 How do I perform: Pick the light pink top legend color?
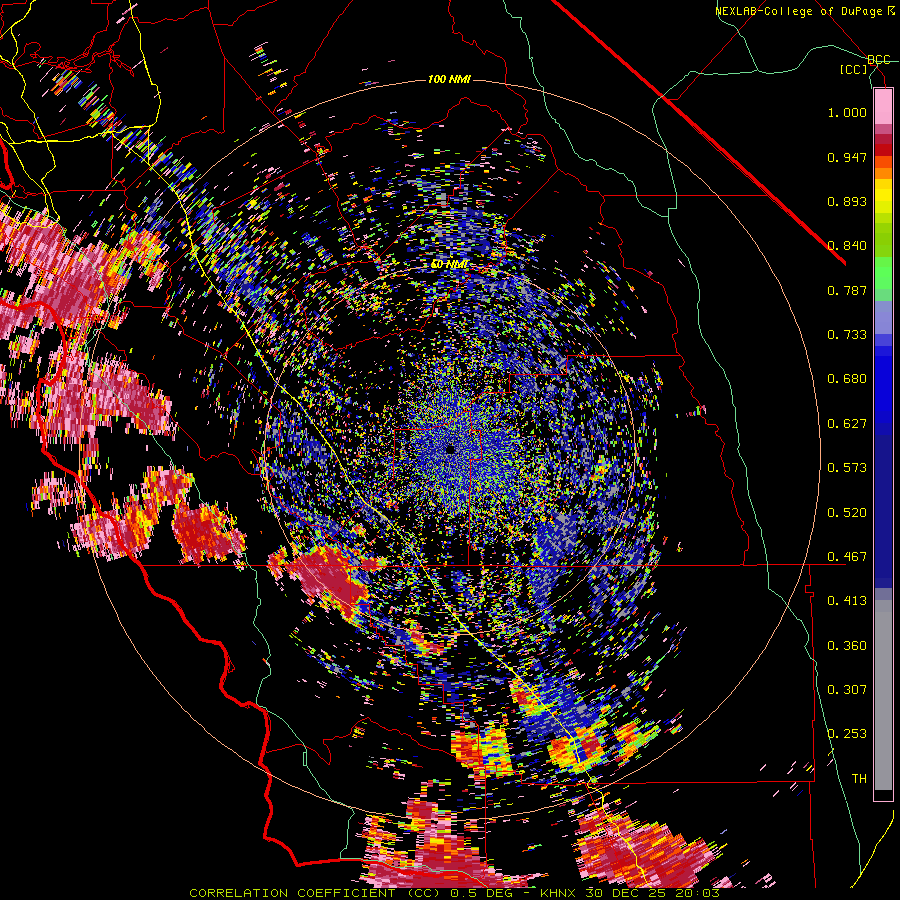point(883,106)
